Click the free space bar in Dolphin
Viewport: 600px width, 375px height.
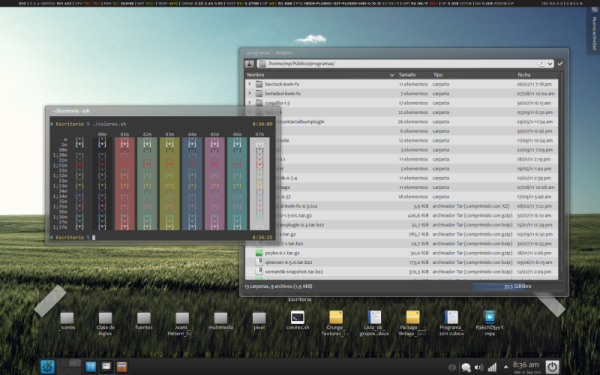tap(518, 286)
